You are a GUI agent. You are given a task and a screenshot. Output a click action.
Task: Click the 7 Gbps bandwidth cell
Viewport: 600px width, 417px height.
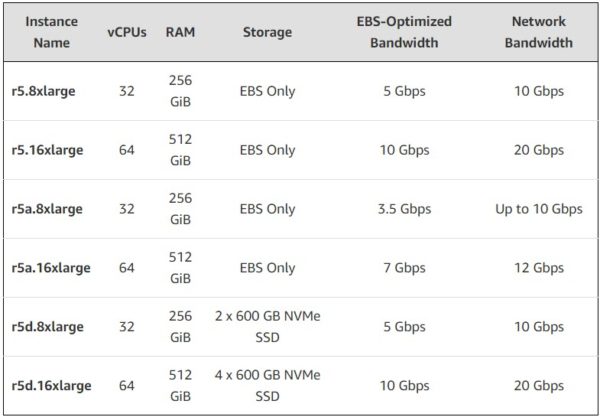404,268
